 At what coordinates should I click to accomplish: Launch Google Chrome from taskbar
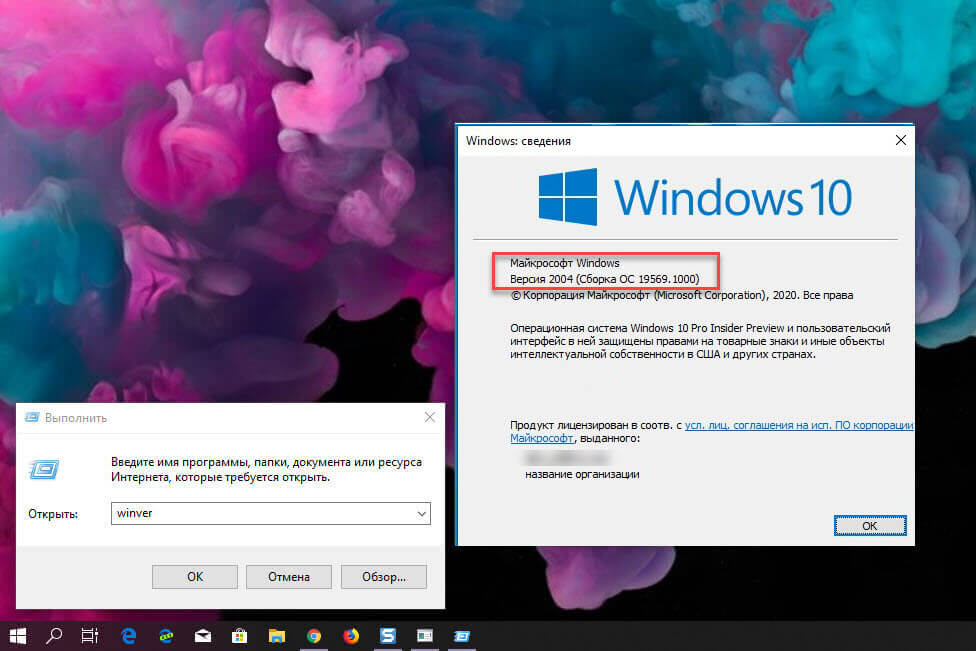click(314, 635)
